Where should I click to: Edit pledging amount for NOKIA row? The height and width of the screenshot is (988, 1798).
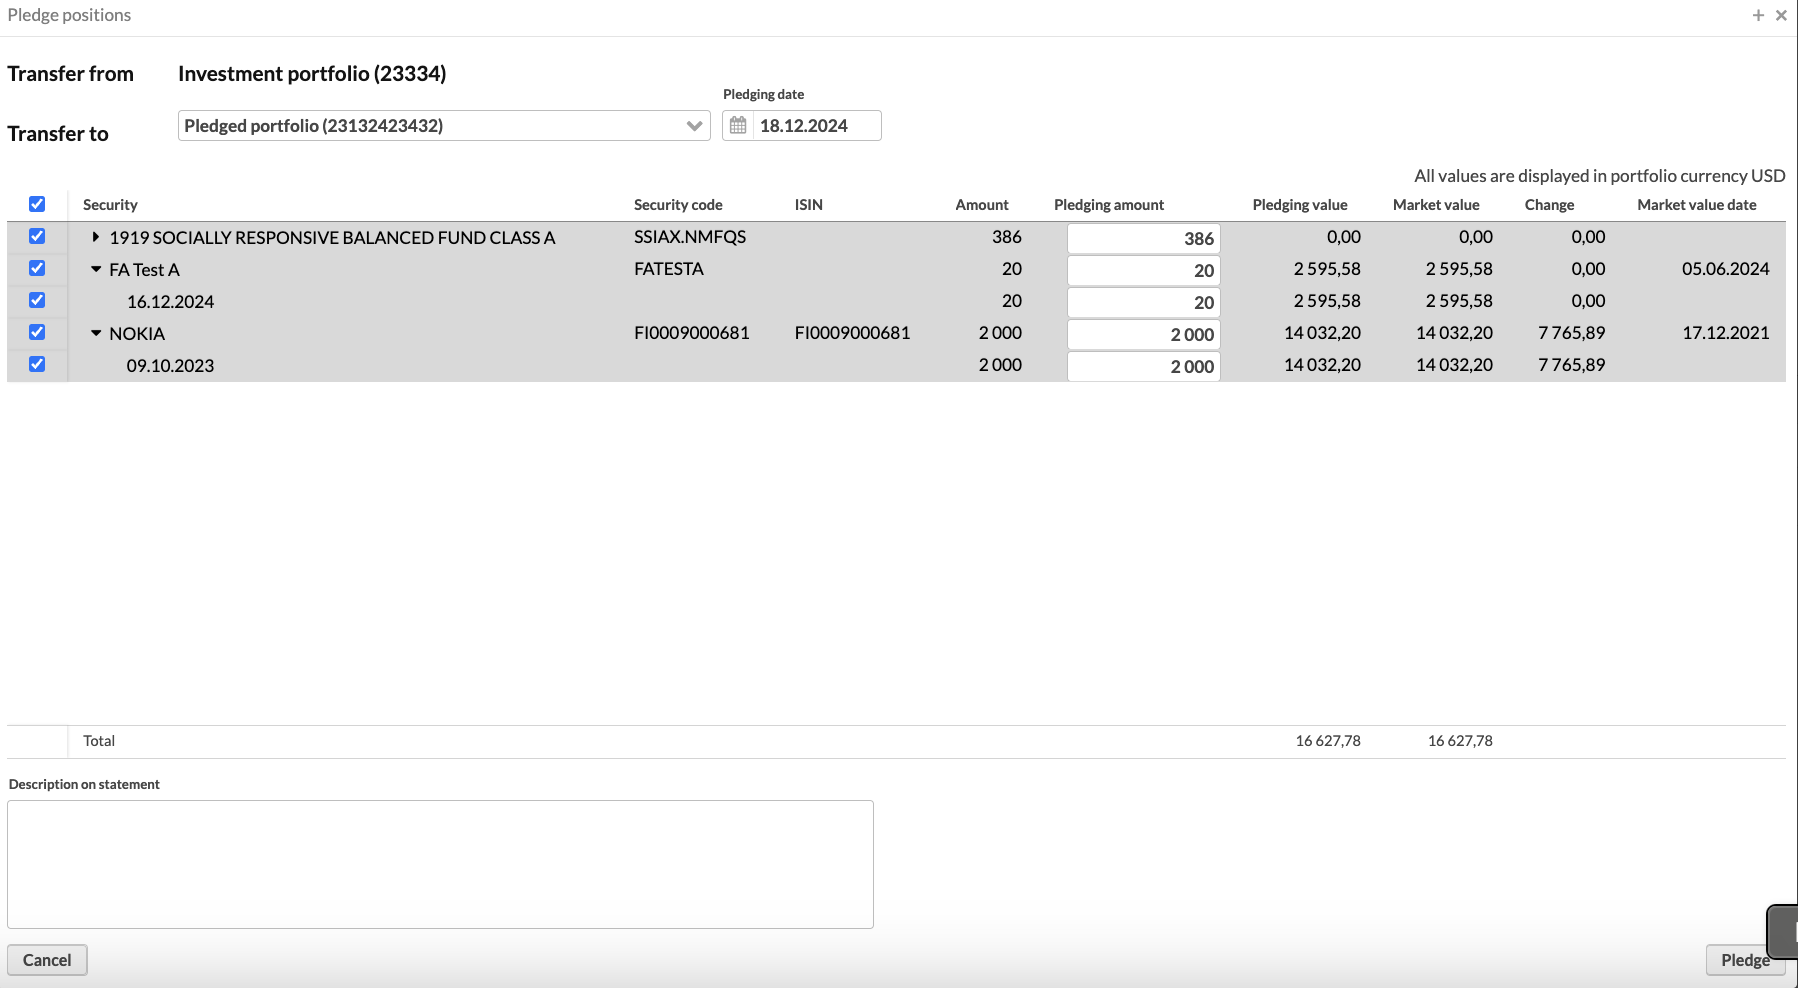(x=1143, y=334)
